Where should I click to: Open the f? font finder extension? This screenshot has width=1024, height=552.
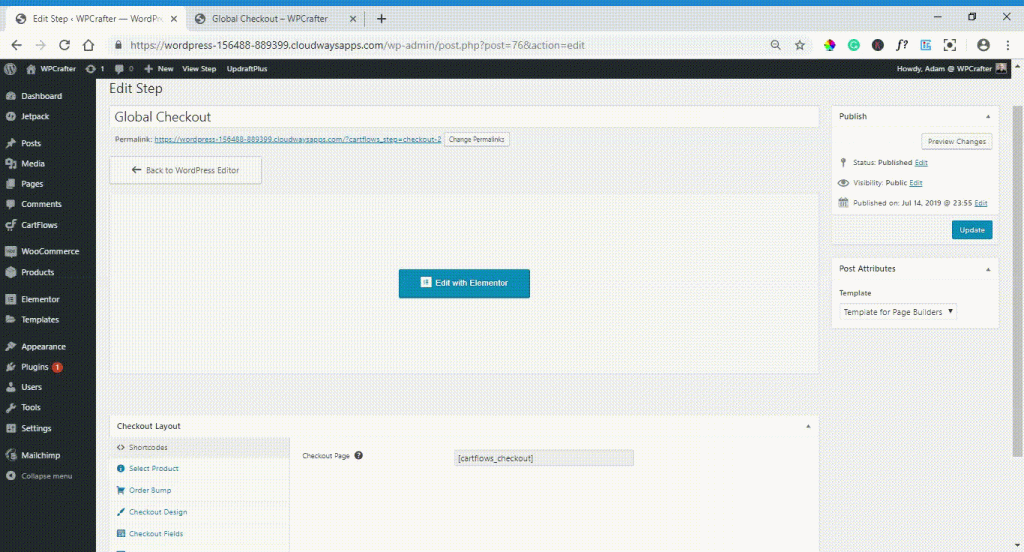pos(902,45)
